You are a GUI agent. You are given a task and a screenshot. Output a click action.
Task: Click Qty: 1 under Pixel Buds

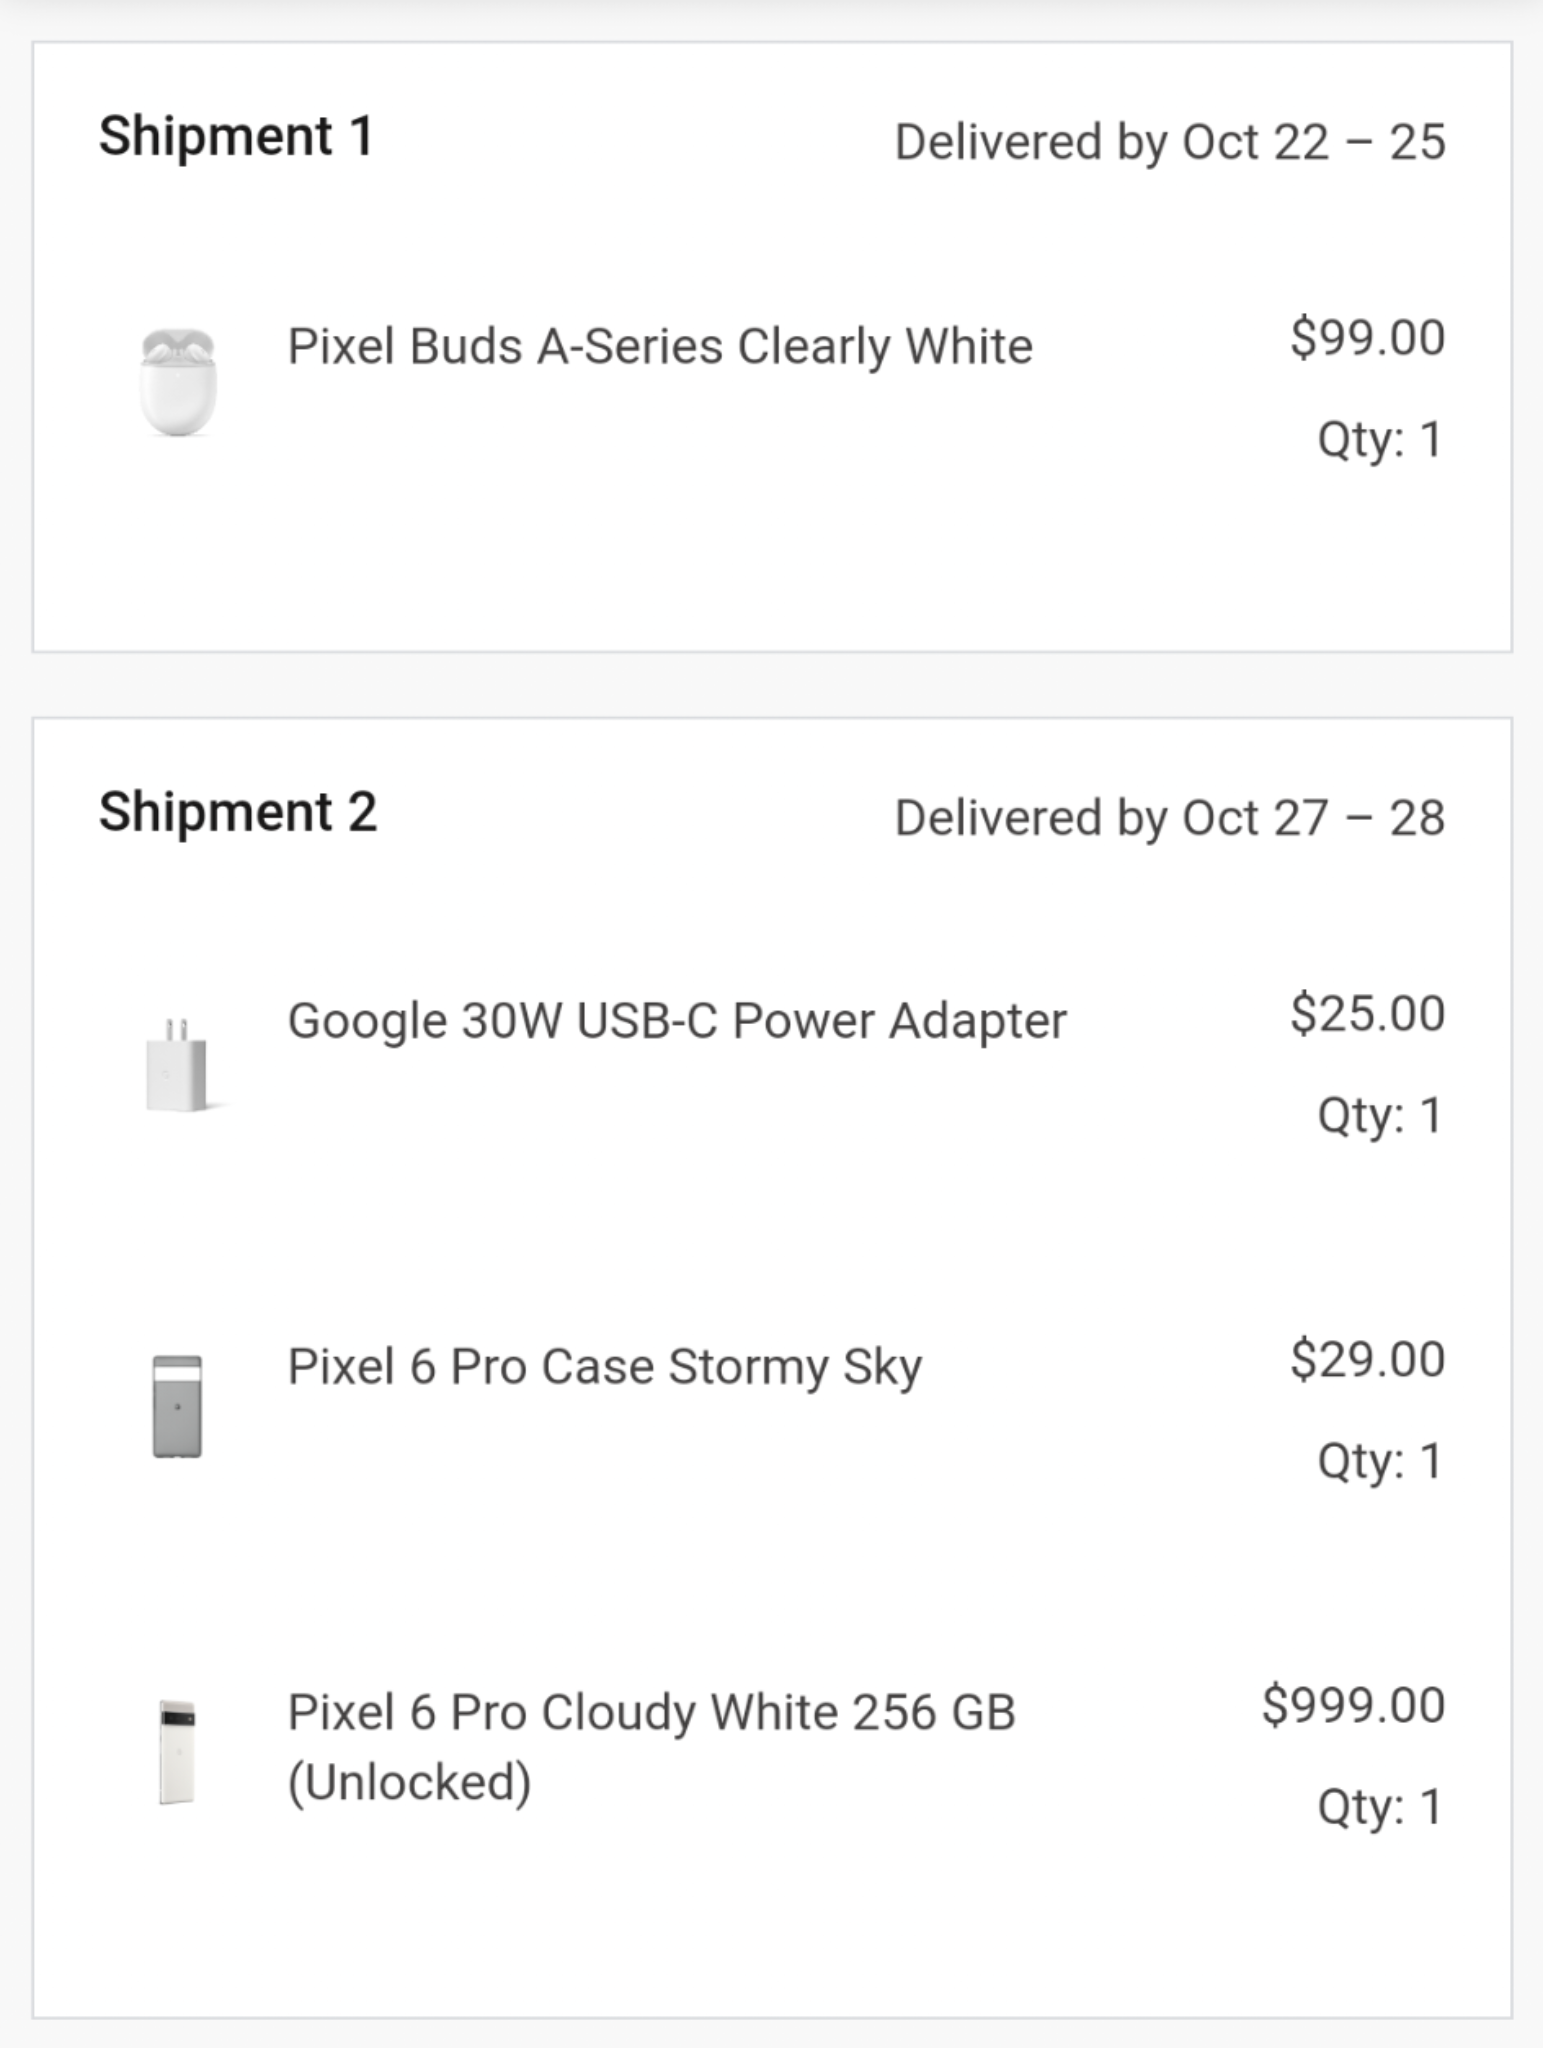[x=1380, y=440]
